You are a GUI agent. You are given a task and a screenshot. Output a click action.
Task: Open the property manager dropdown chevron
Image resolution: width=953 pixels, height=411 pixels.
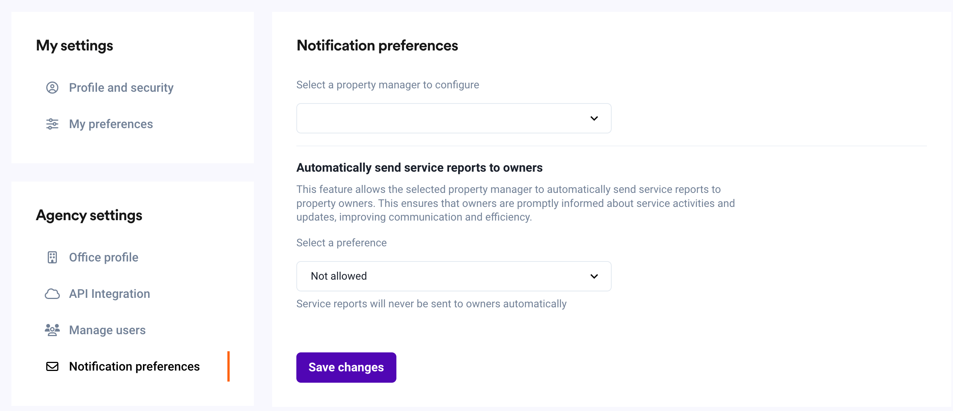click(x=594, y=118)
